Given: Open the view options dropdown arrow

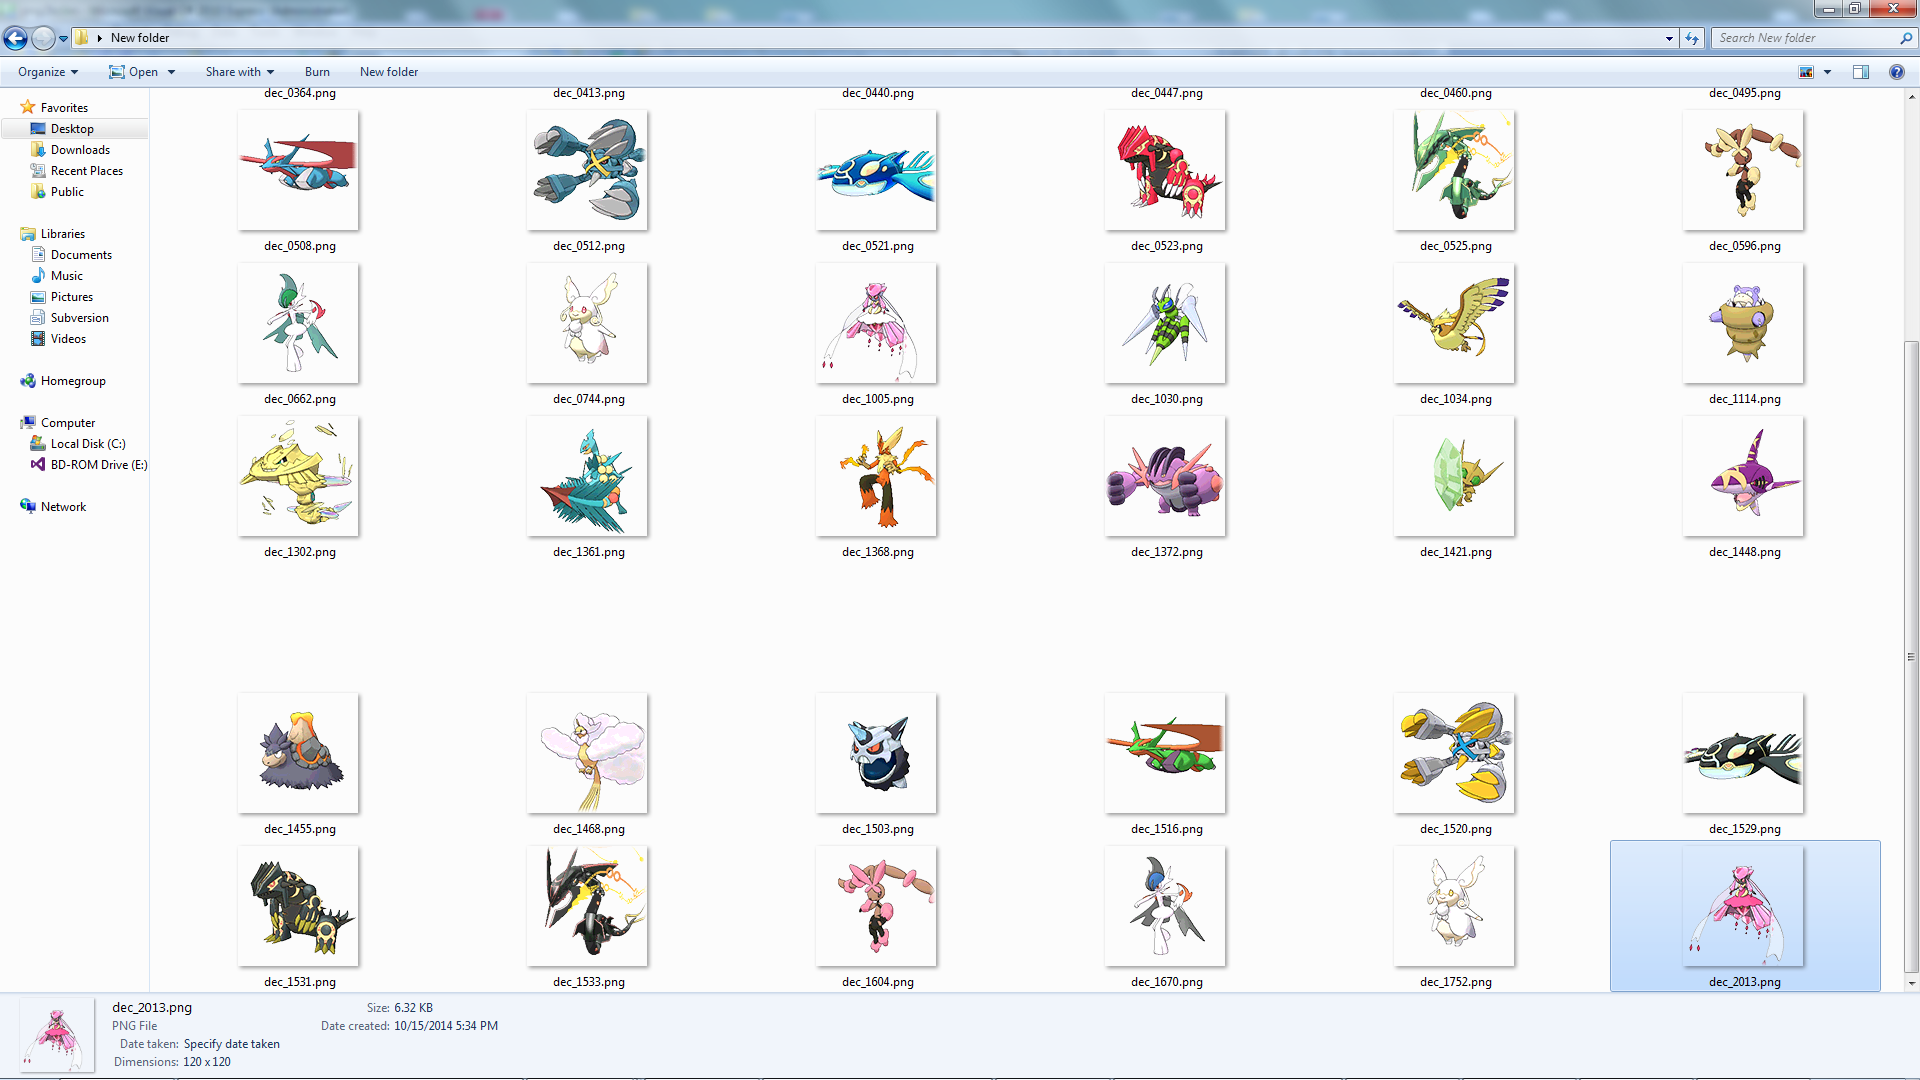Looking at the screenshot, I should 1827,72.
